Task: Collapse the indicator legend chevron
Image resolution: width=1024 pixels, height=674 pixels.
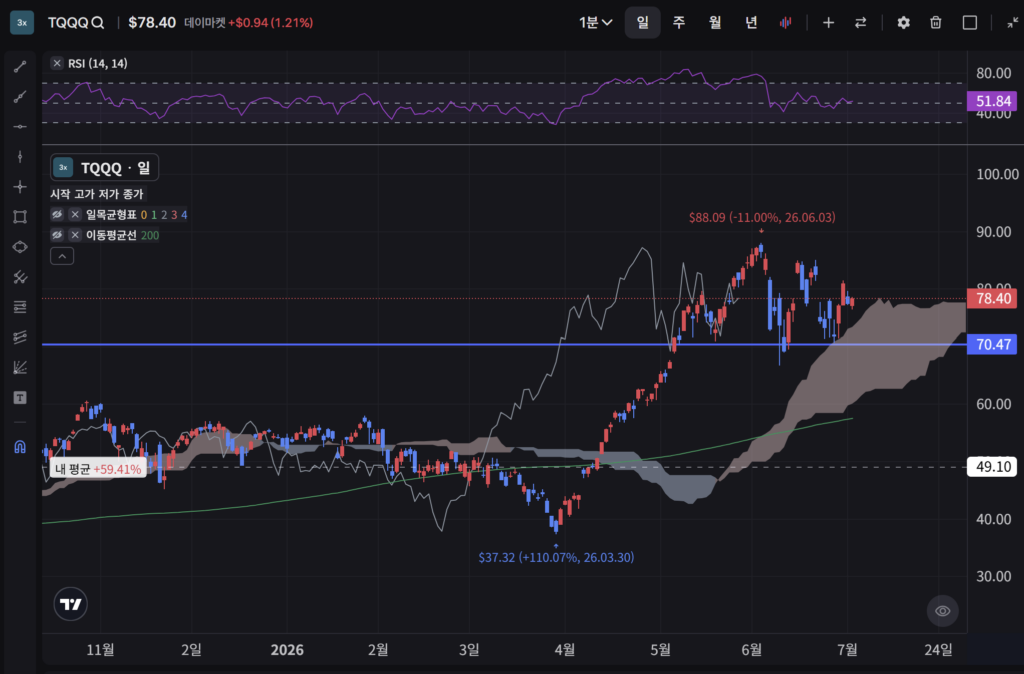Action: (x=62, y=257)
